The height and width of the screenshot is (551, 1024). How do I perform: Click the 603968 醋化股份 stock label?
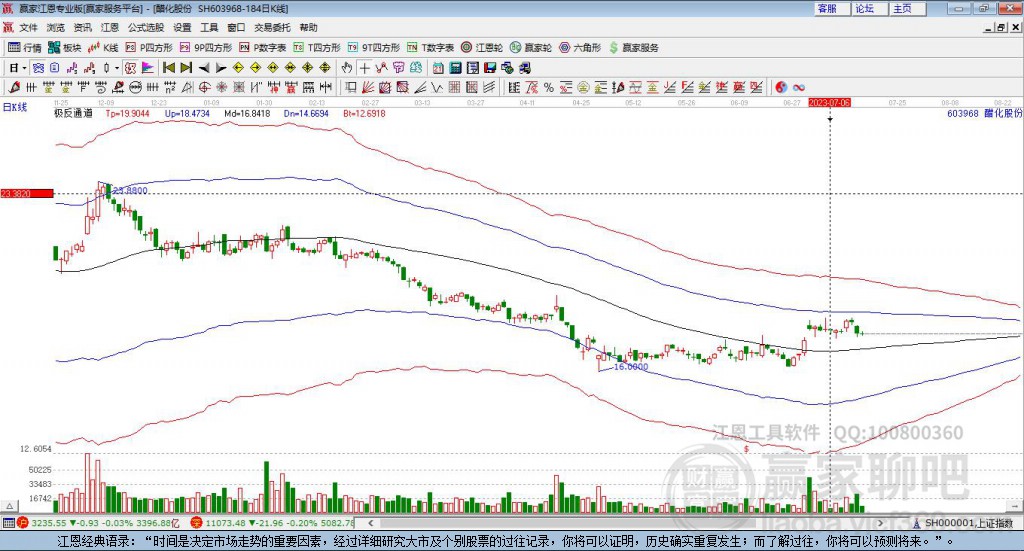[984, 113]
